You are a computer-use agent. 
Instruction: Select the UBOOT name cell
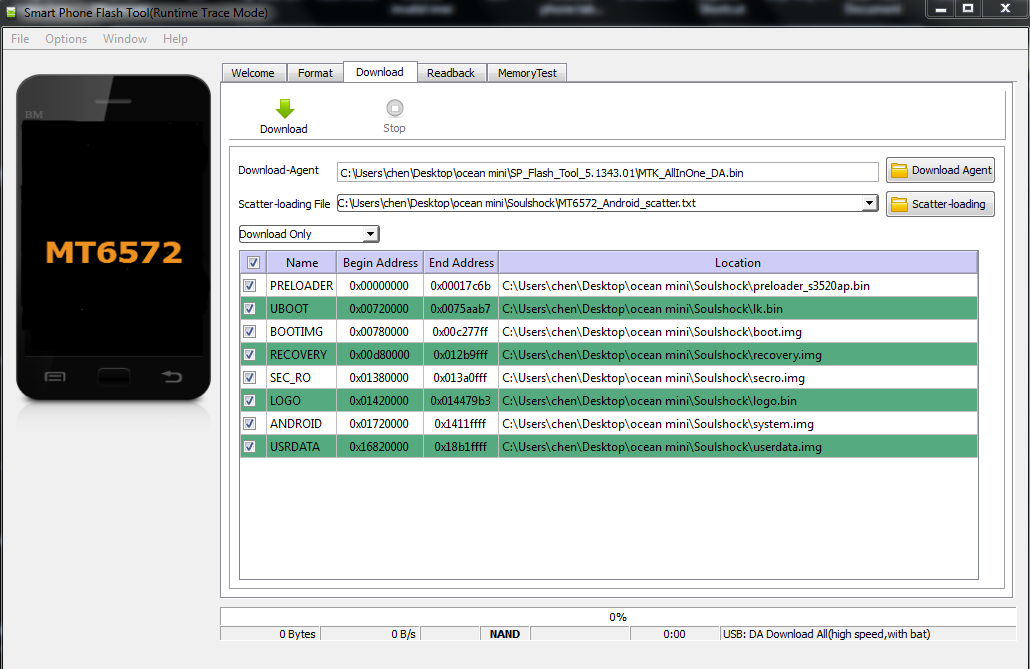302,309
